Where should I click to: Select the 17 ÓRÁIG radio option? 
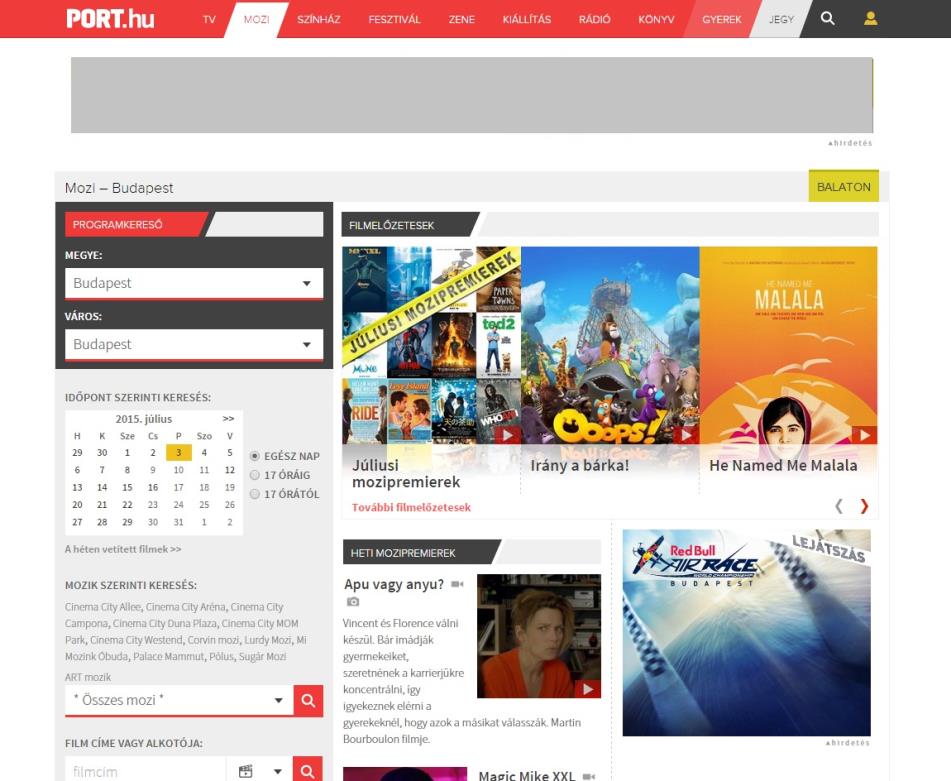point(255,475)
